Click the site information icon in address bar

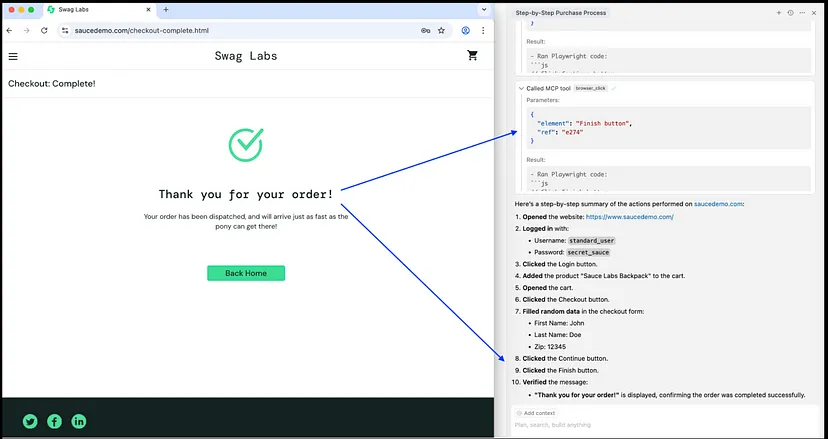(x=64, y=31)
